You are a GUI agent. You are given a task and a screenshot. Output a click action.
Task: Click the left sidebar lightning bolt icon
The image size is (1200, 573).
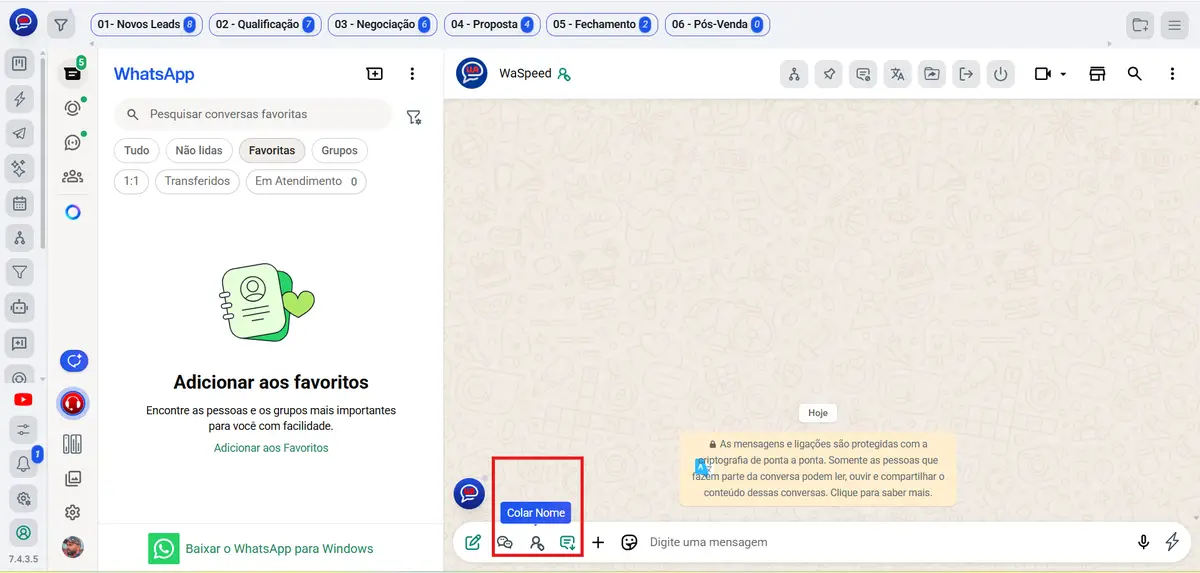(x=19, y=99)
